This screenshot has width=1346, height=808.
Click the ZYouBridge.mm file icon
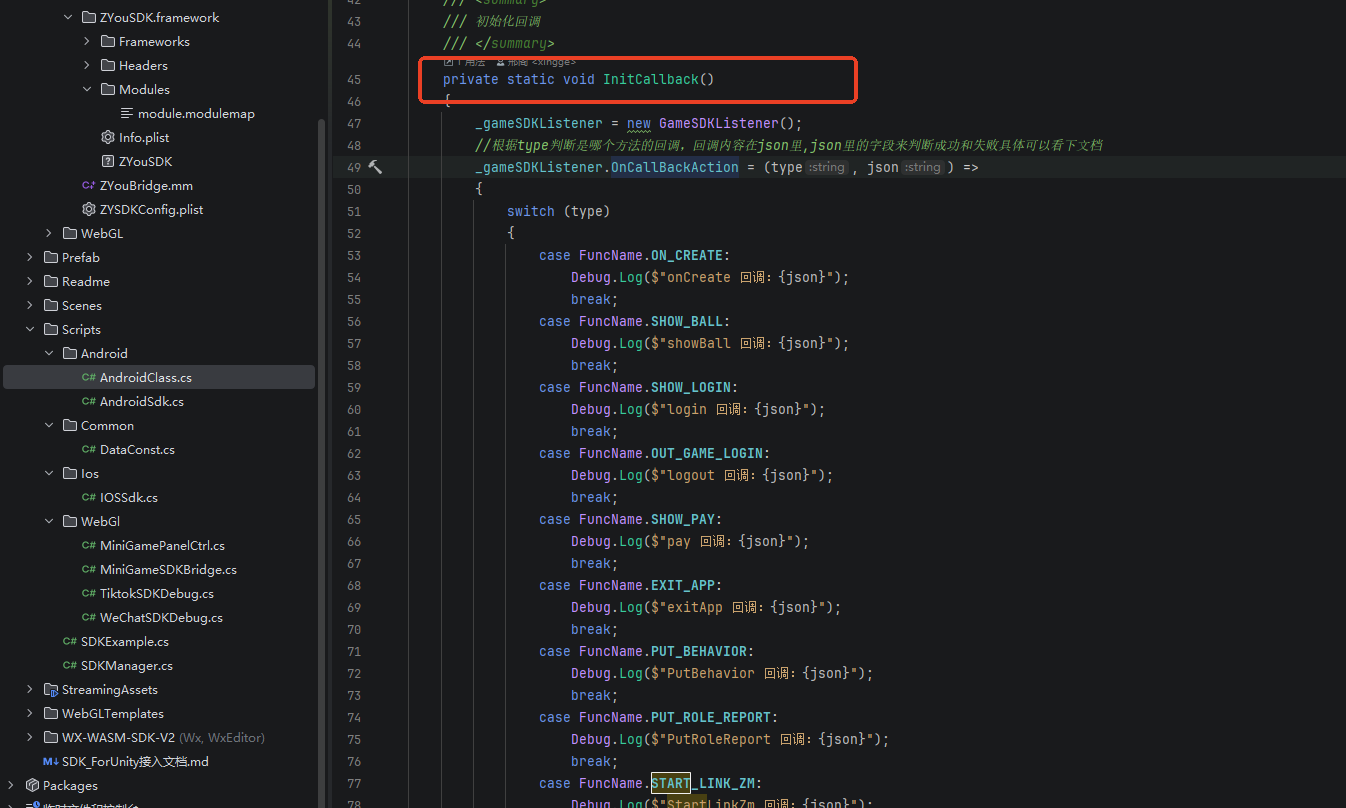[x=88, y=185]
